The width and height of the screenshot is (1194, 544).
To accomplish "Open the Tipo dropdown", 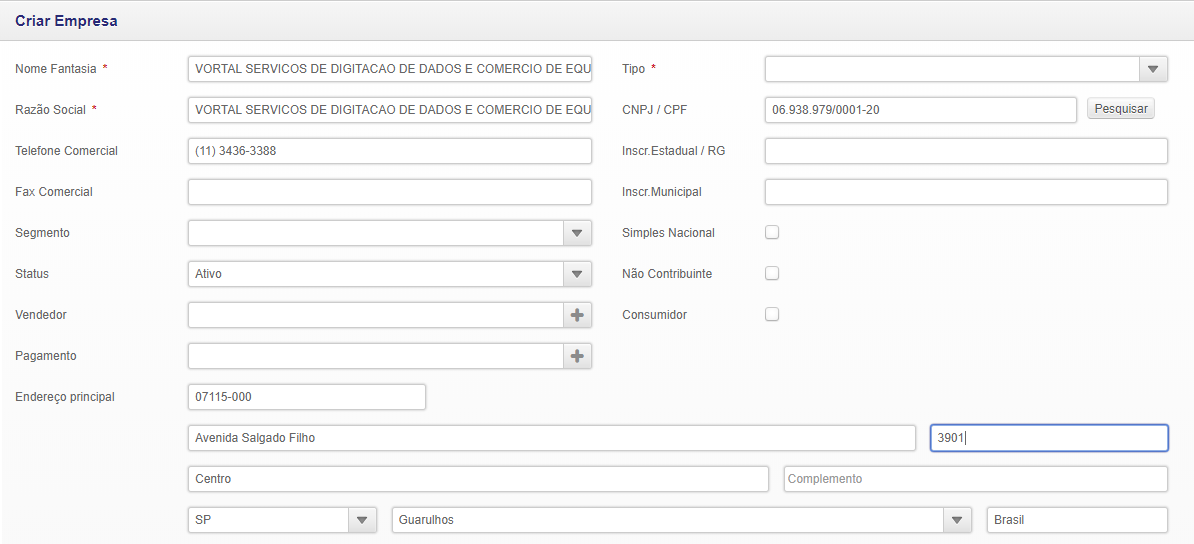I will [1153, 69].
